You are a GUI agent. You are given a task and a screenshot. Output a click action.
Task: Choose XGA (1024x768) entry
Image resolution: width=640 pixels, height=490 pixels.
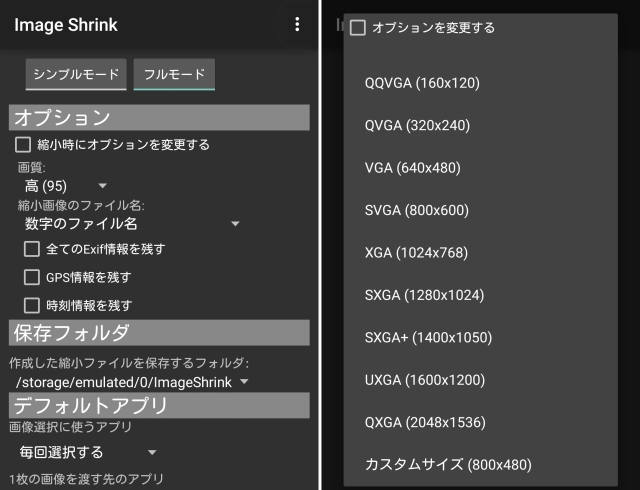480,253
